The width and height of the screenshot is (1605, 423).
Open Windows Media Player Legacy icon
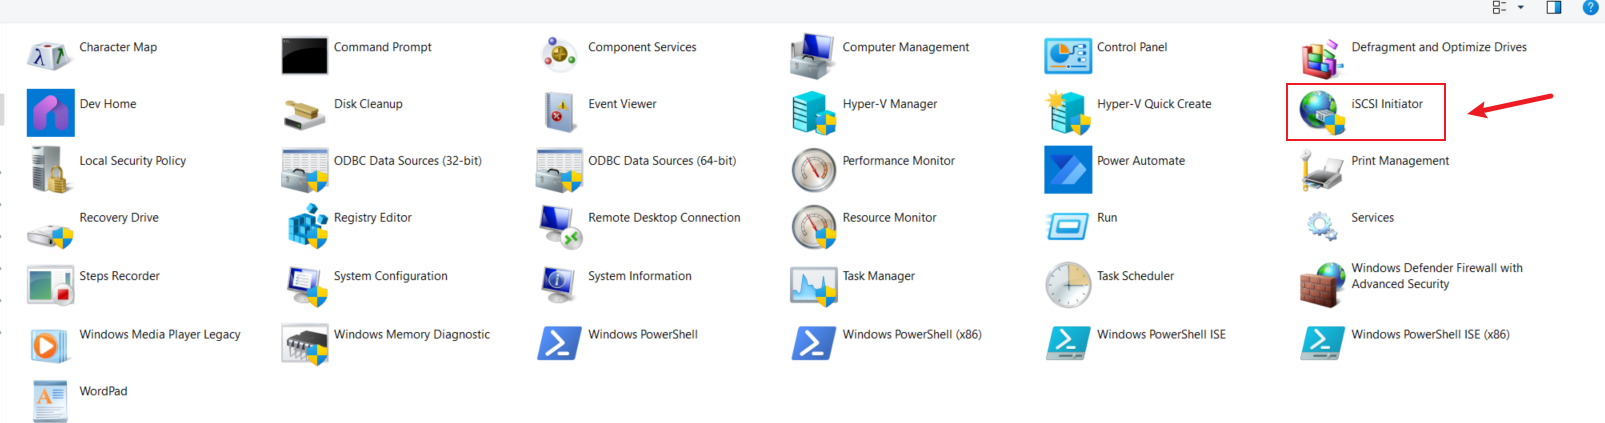(50, 344)
